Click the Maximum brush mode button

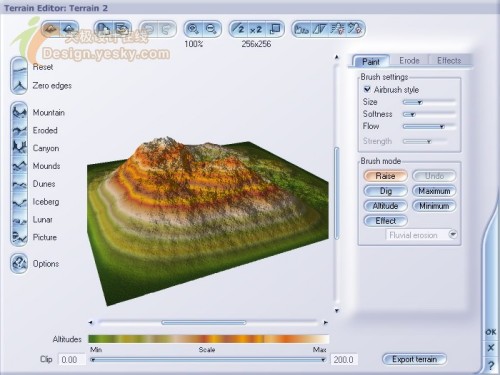coord(434,191)
